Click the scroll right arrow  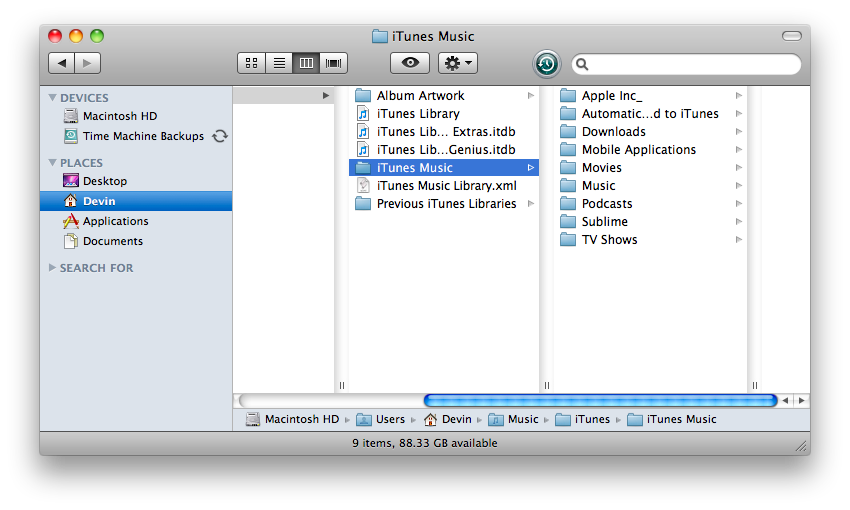tap(801, 401)
